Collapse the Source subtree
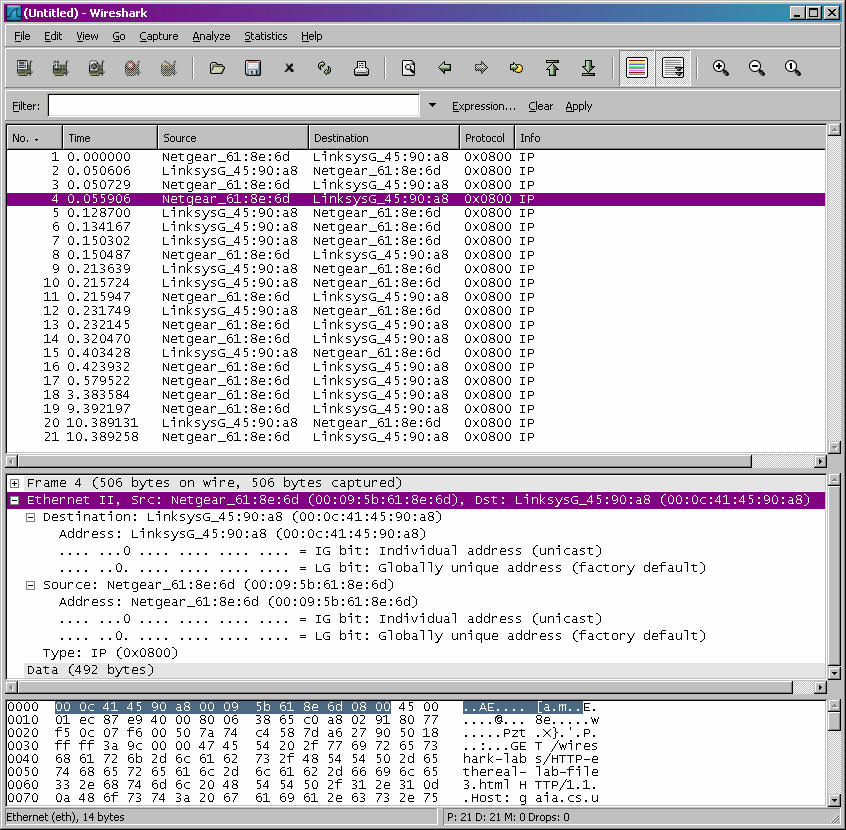The image size is (846, 830). (x=31, y=585)
